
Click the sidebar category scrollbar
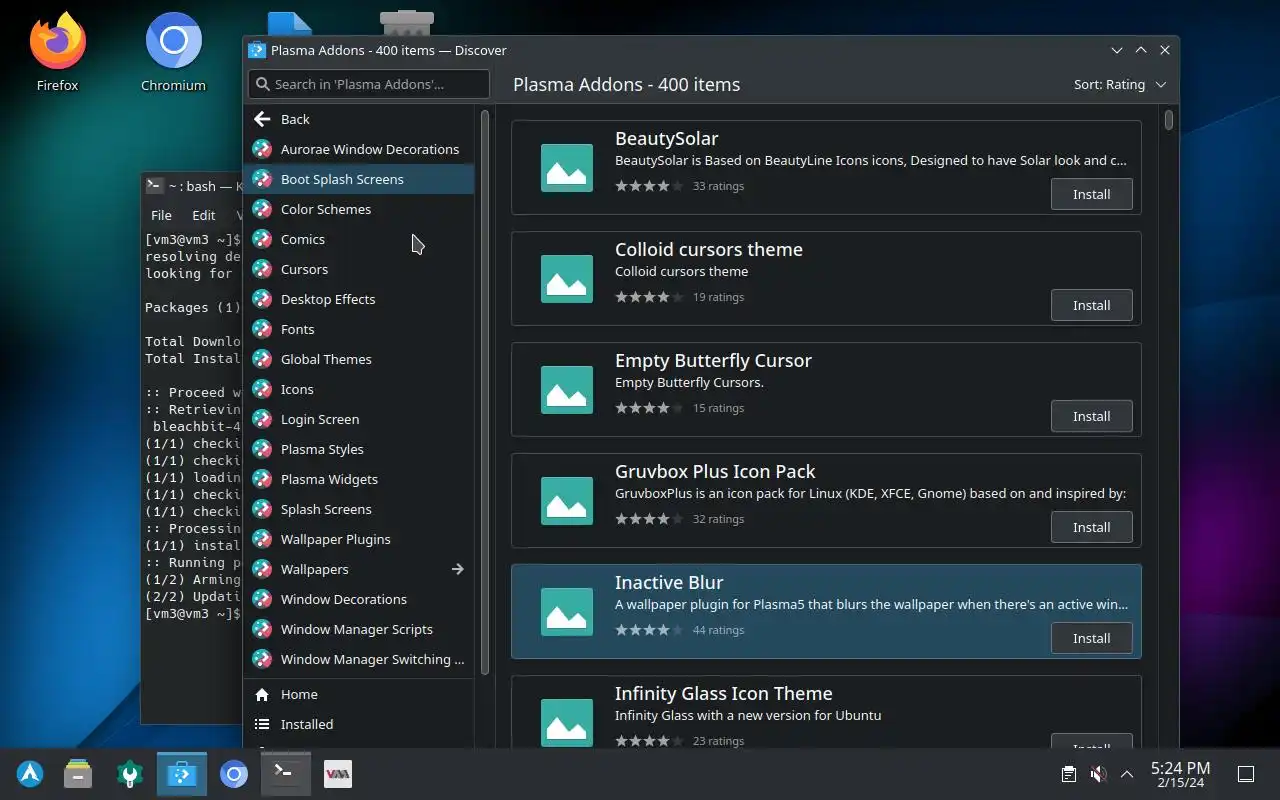[x=485, y=392]
